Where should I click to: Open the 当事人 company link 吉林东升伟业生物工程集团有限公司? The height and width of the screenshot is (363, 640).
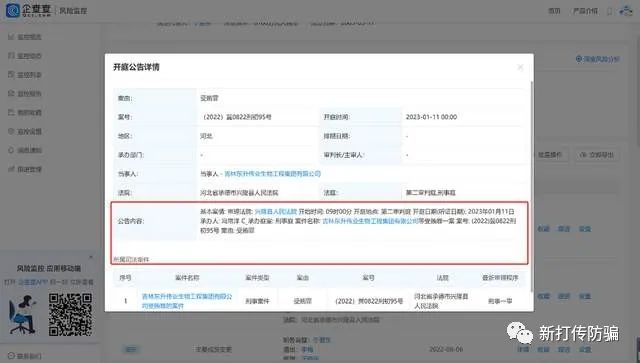point(273,174)
